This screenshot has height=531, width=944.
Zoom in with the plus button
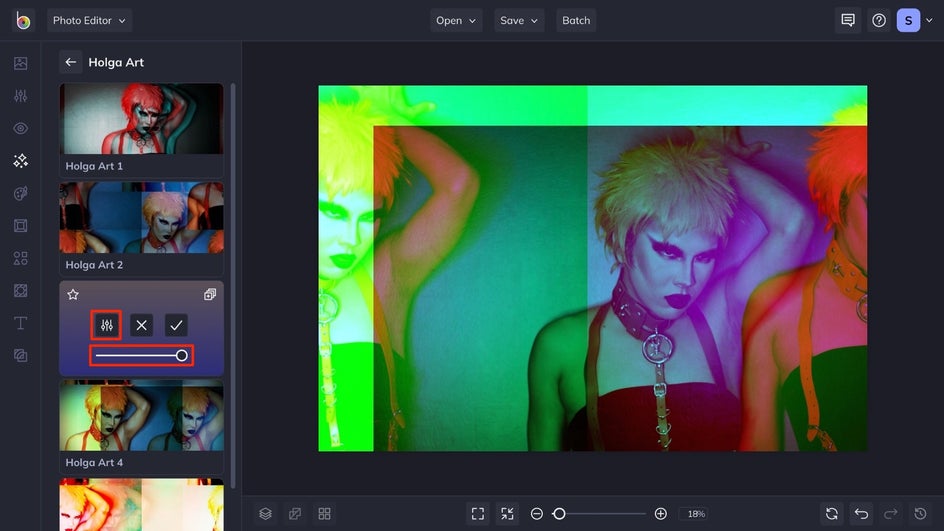coord(660,514)
